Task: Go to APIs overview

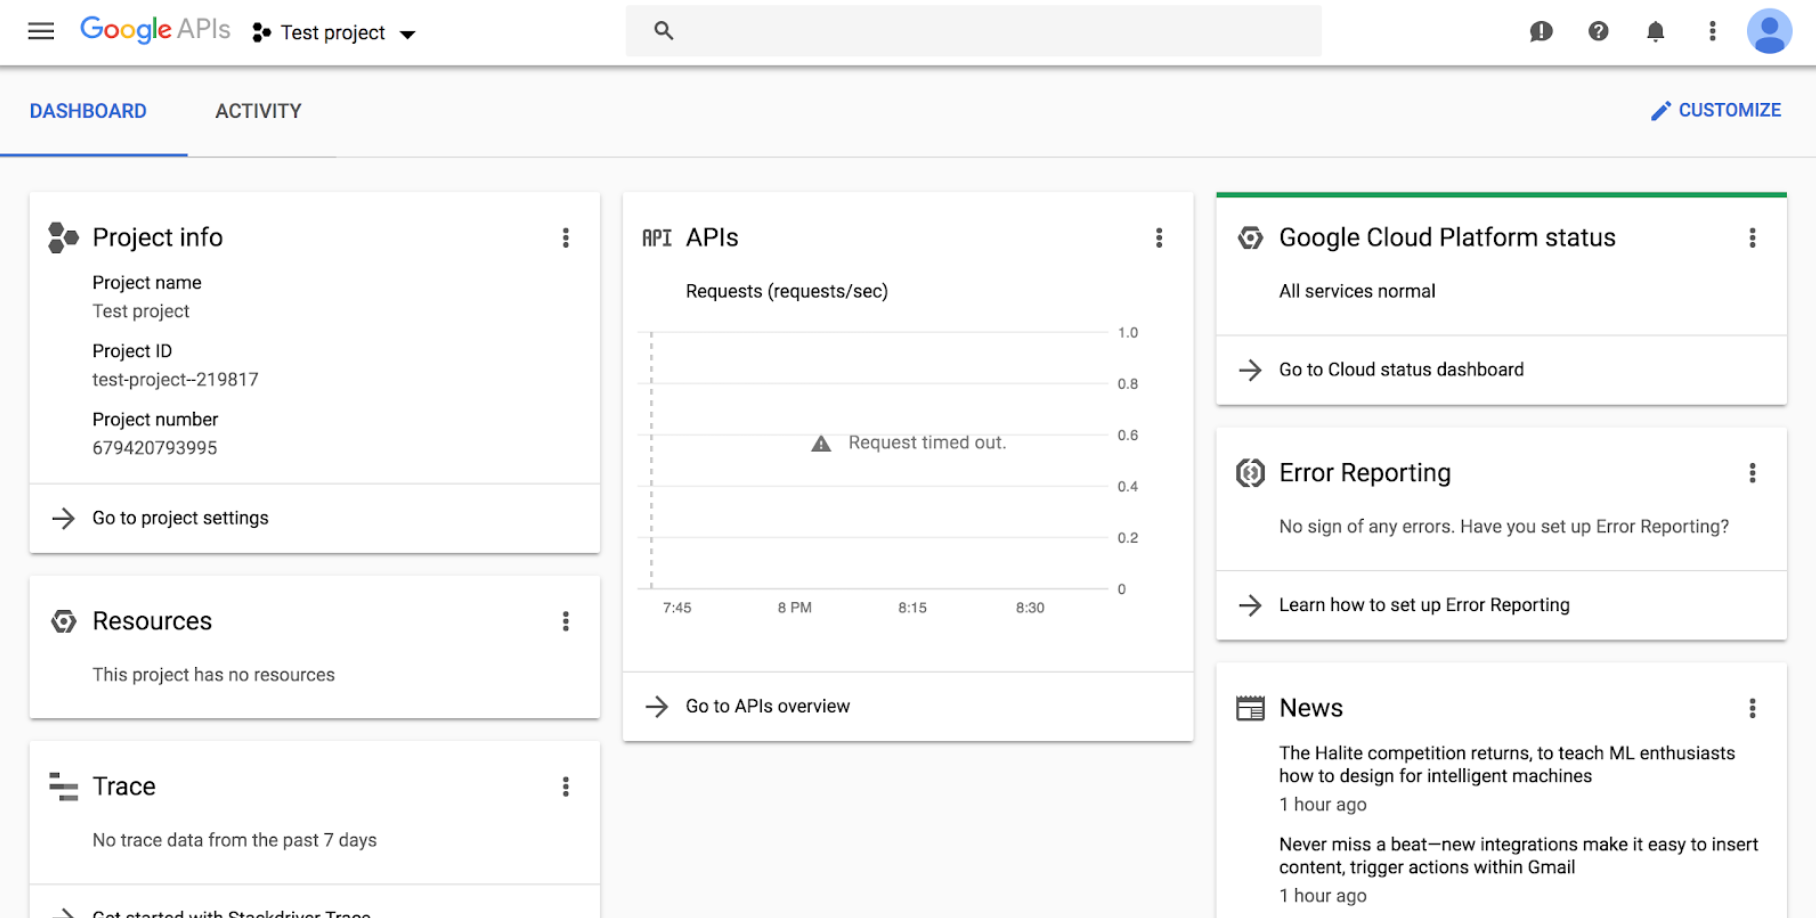Action: click(767, 706)
